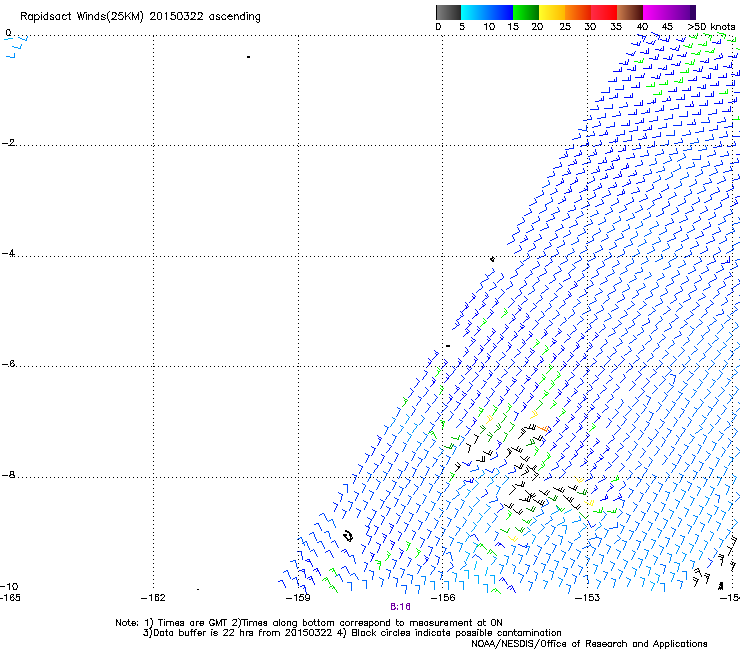Click the '-10' latitude axis label
The width and height of the screenshot is (740, 650).
9,587
